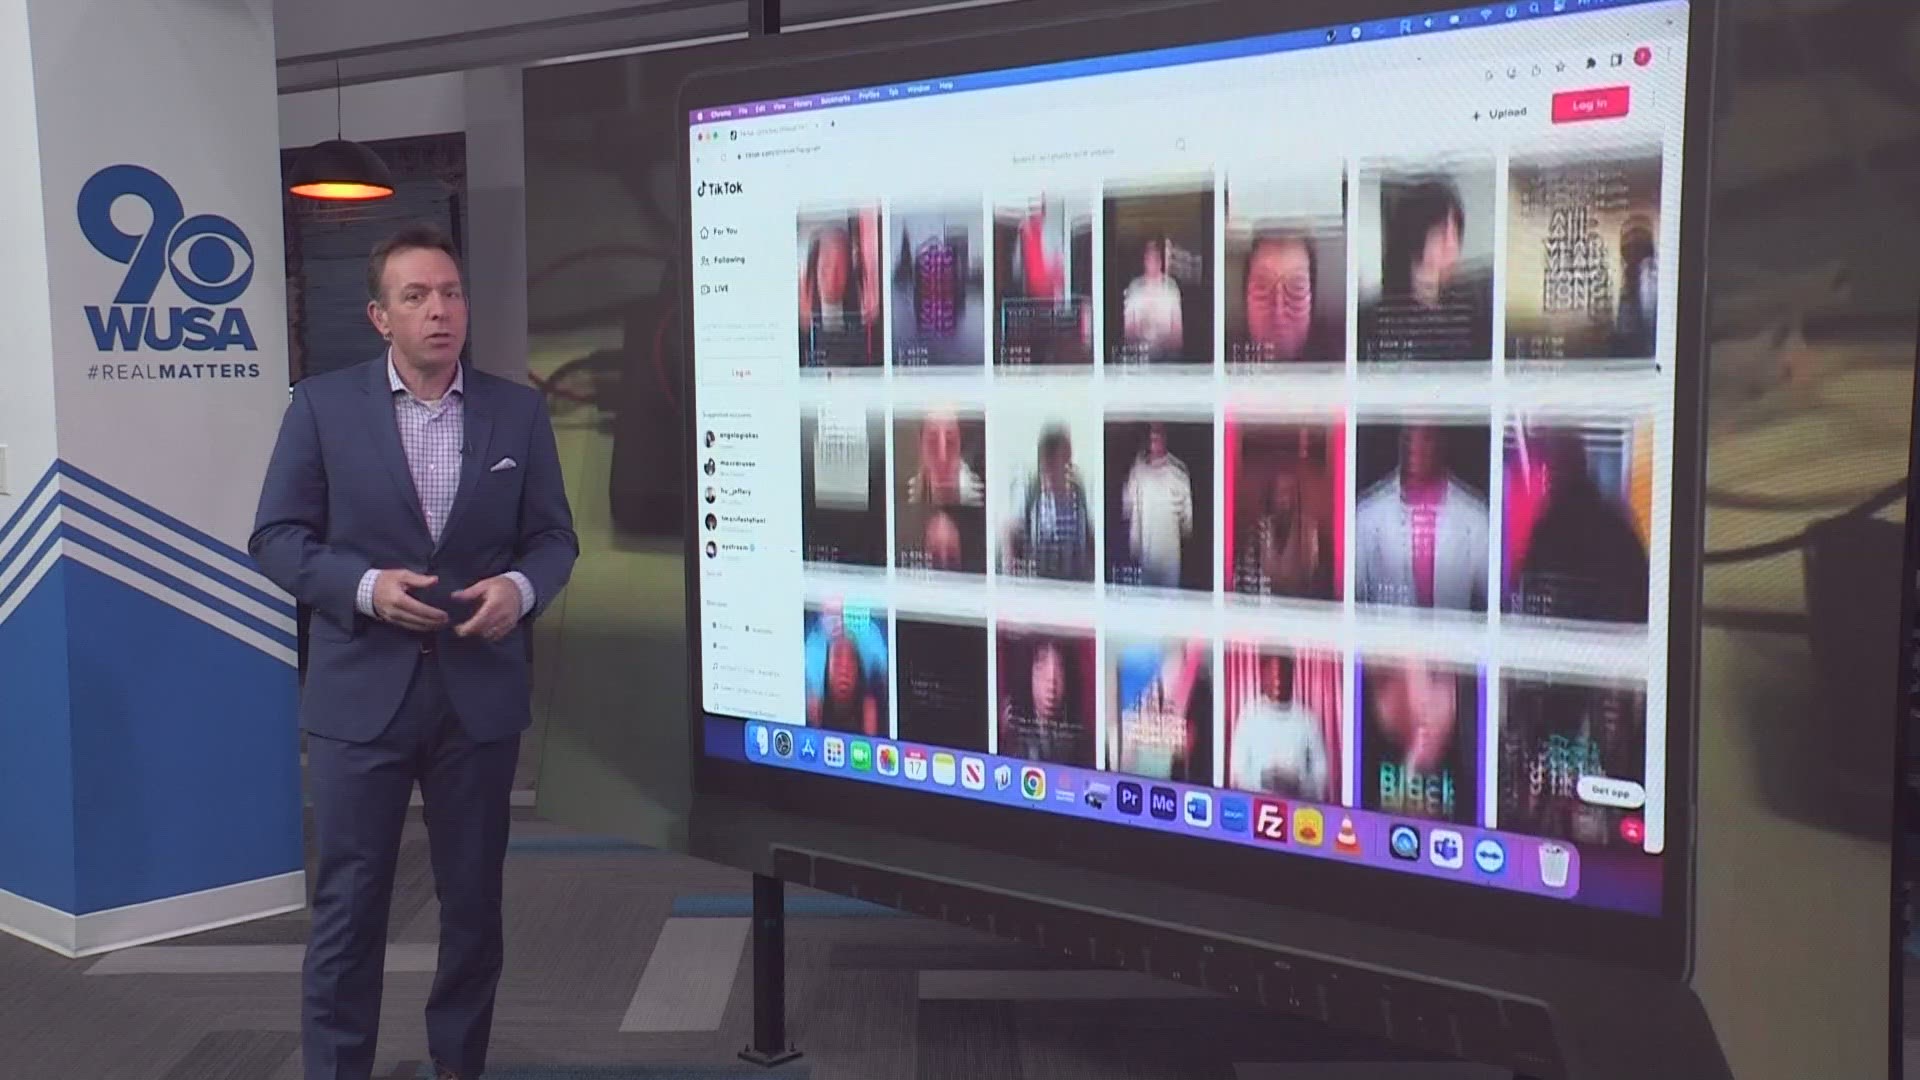The image size is (1920, 1080).
Task: Launch FileZilla from the dock
Action: 1269,820
